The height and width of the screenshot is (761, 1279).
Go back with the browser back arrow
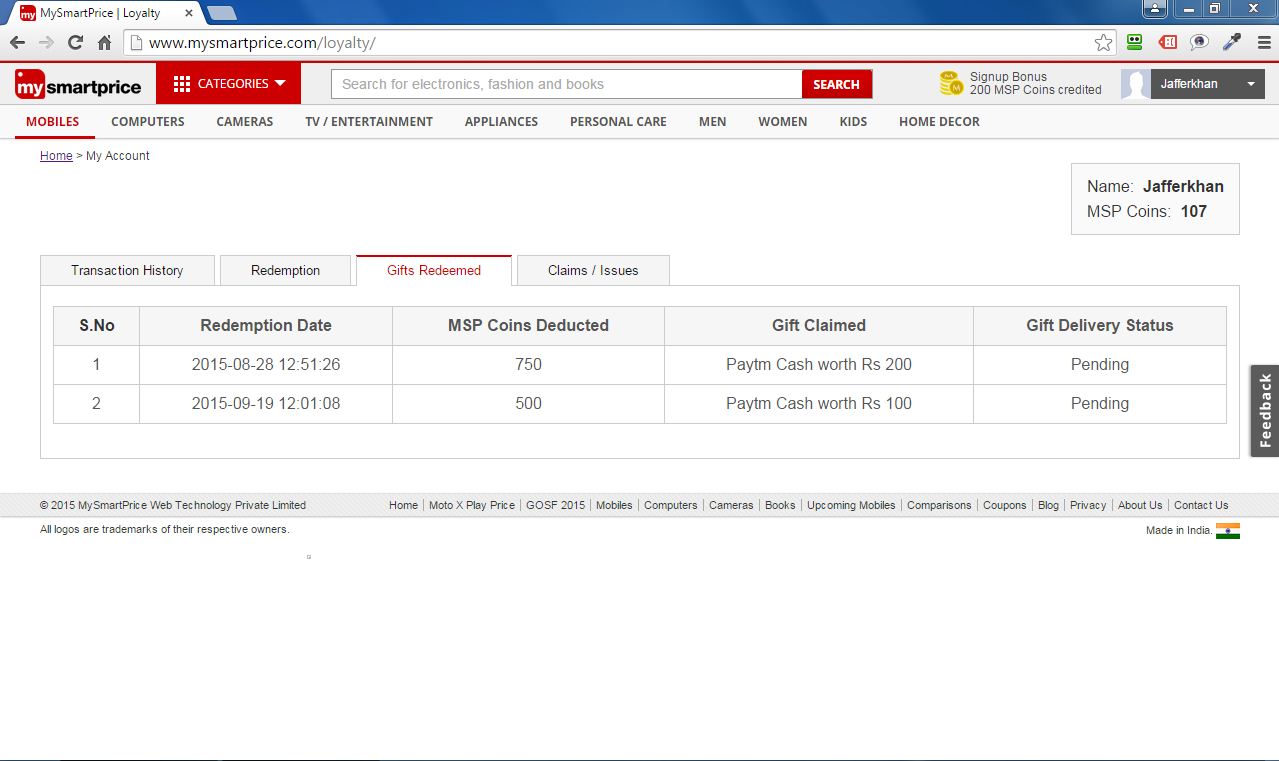(17, 42)
